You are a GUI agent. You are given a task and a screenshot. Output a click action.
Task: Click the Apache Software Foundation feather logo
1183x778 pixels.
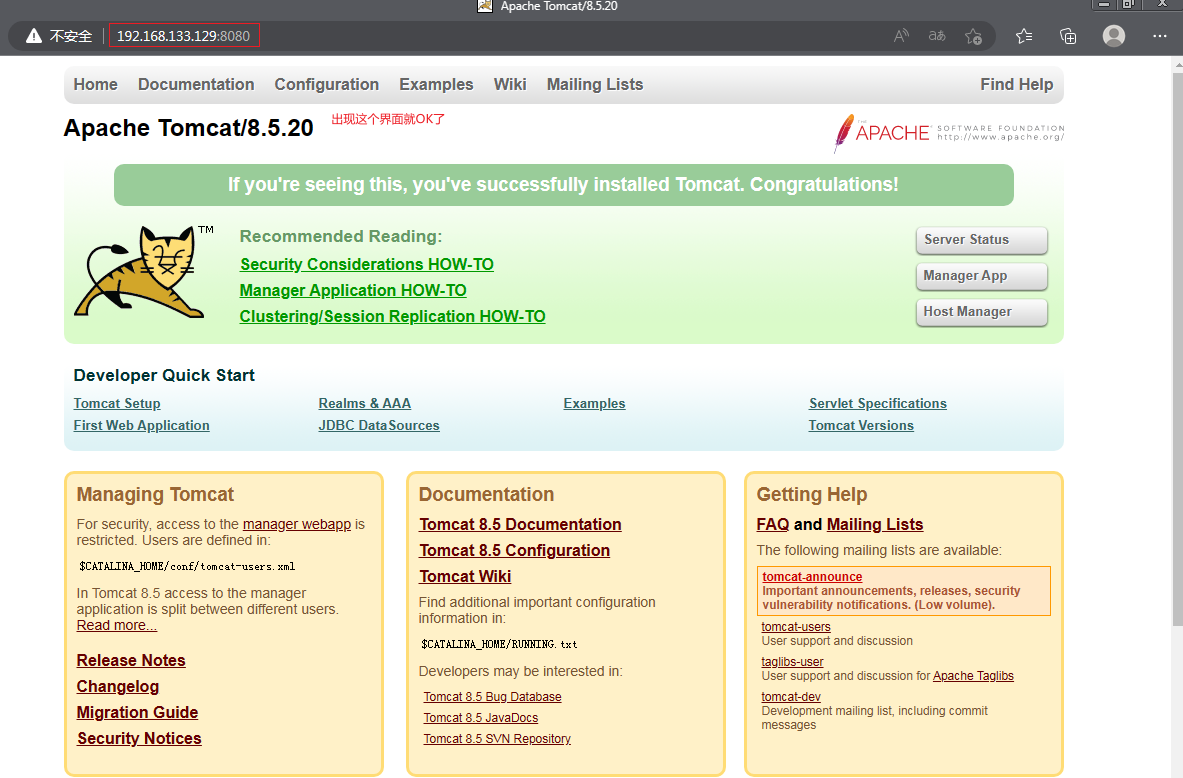tap(948, 133)
